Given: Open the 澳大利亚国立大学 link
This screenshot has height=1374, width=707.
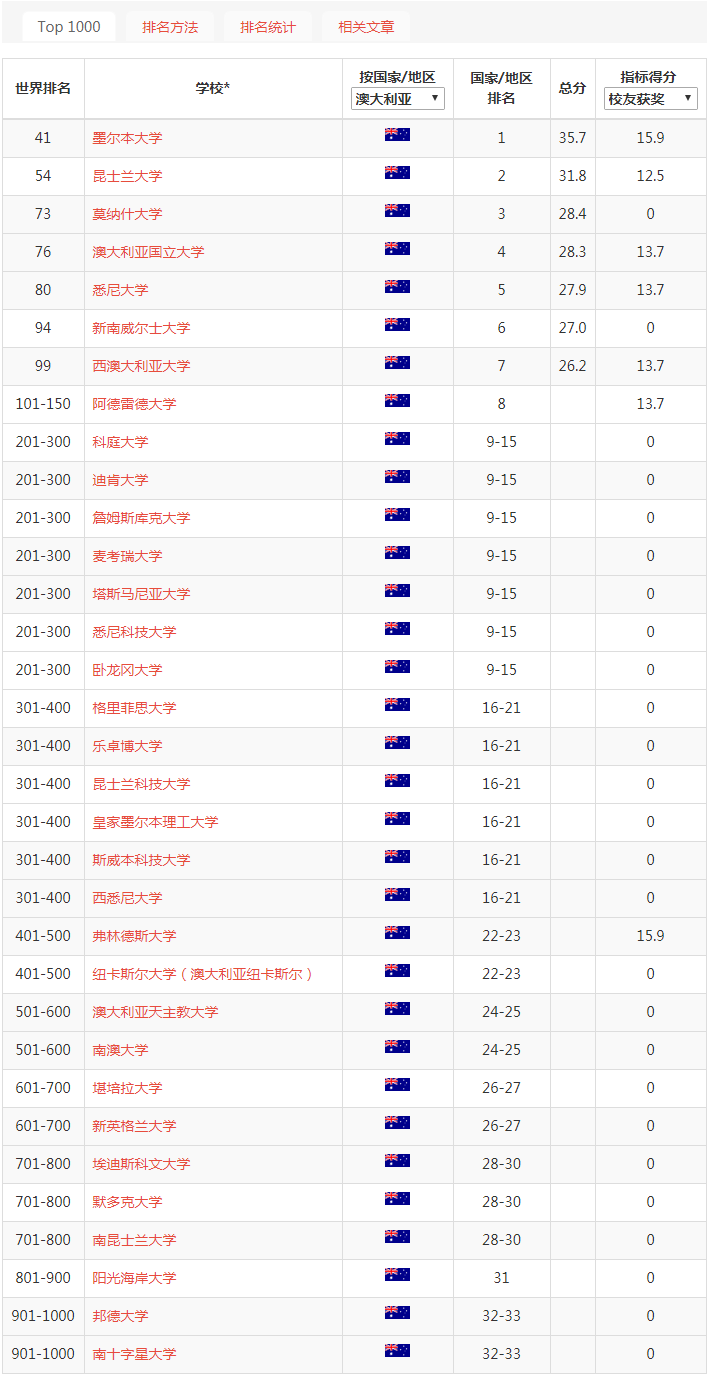Looking at the screenshot, I should pos(148,252).
